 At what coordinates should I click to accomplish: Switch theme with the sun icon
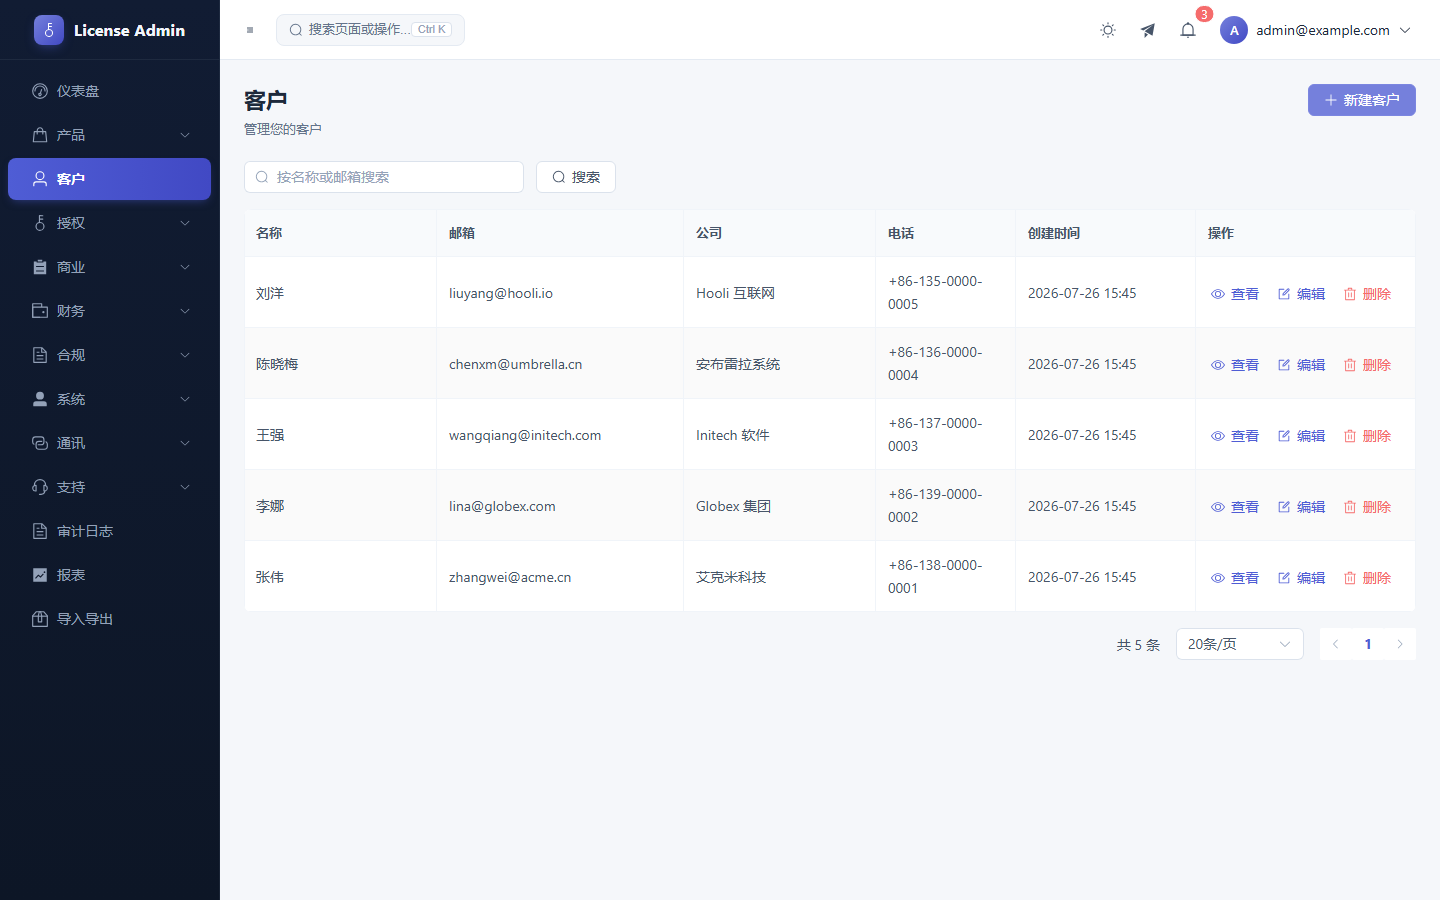tap(1108, 30)
